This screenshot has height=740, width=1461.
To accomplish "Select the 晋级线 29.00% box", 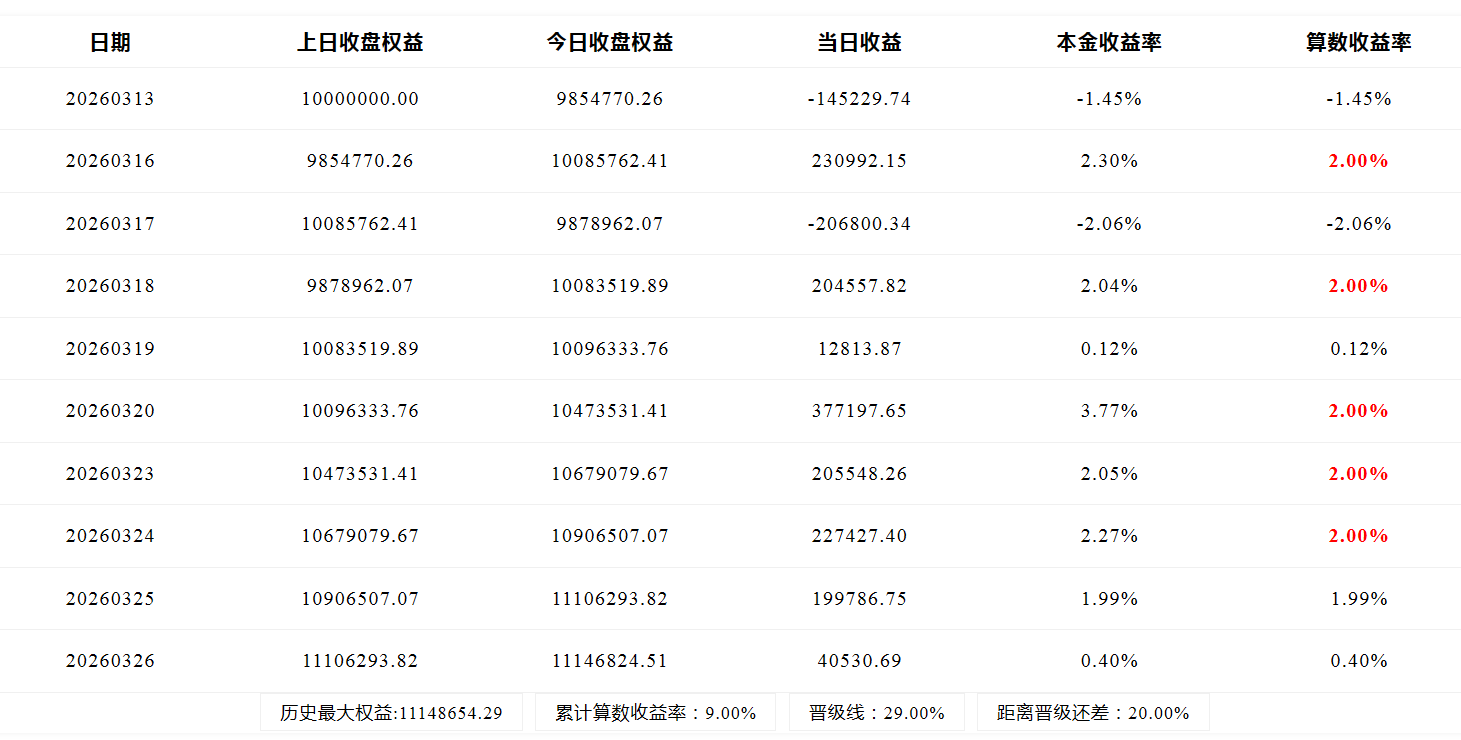I will click(x=877, y=713).
